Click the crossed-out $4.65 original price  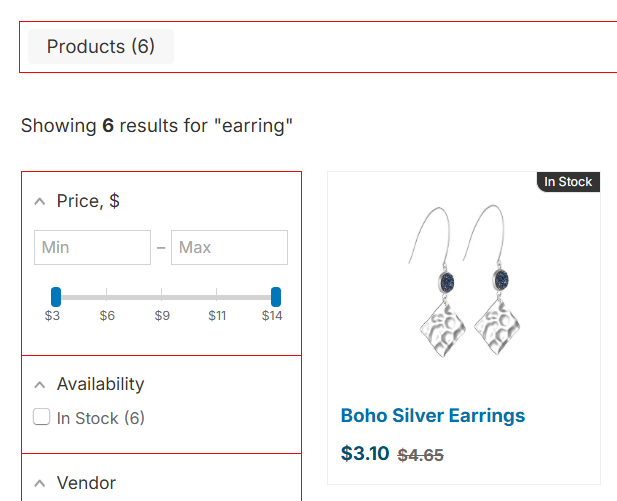coord(420,455)
